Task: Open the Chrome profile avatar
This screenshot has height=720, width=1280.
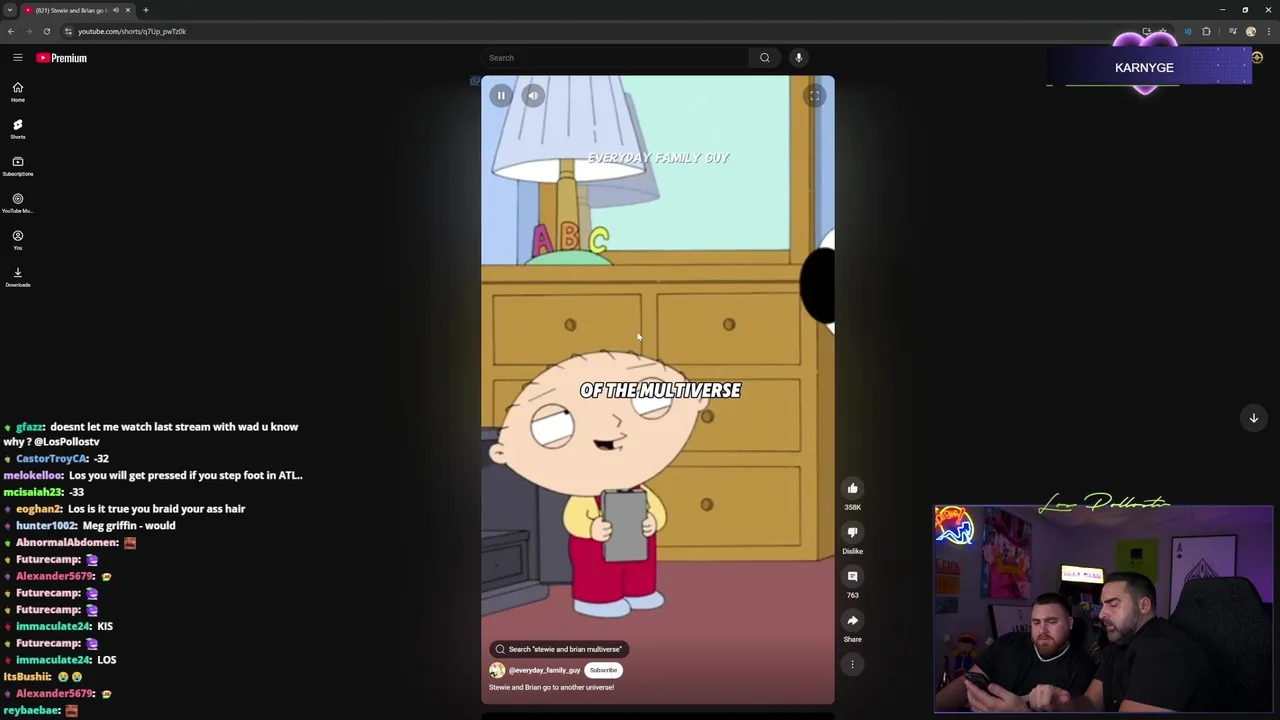Action: (x=1251, y=31)
